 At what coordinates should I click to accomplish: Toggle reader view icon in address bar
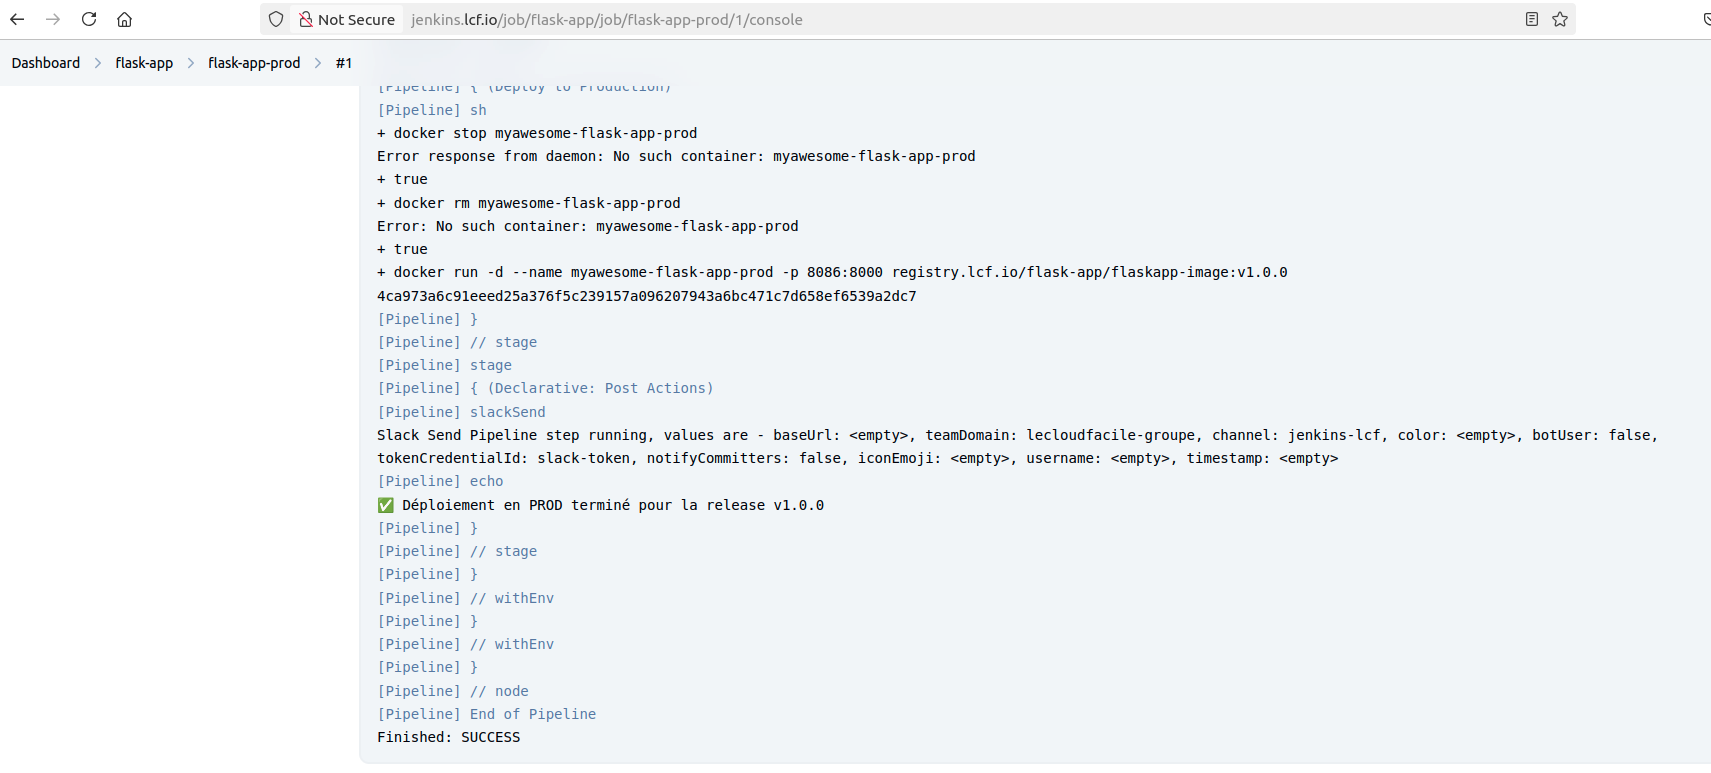tap(1531, 19)
